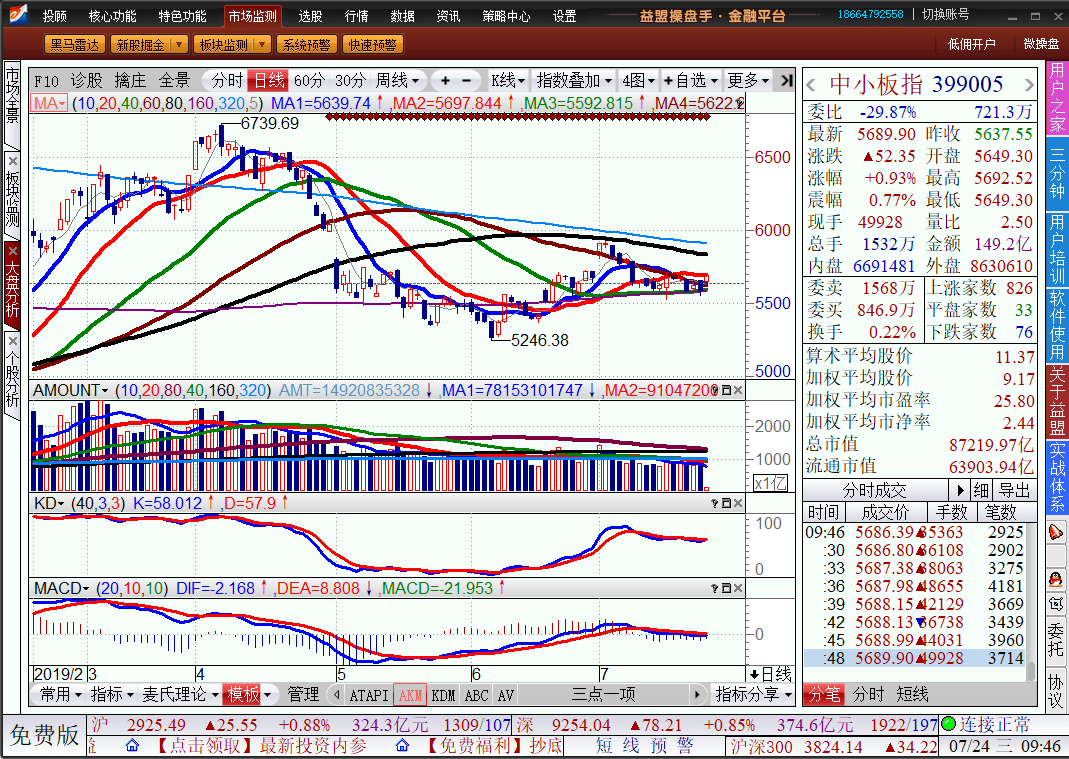Go to next index with right arrow
The width and height of the screenshot is (1069, 759).
point(1029,85)
